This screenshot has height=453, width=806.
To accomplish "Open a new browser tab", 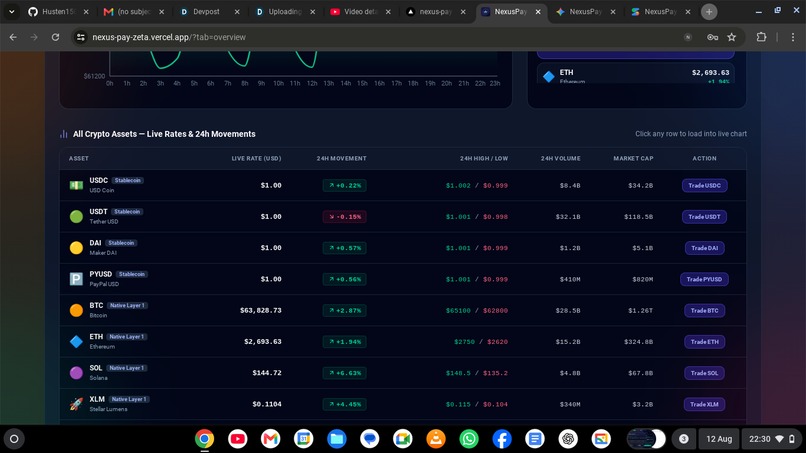I will (x=709, y=11).
